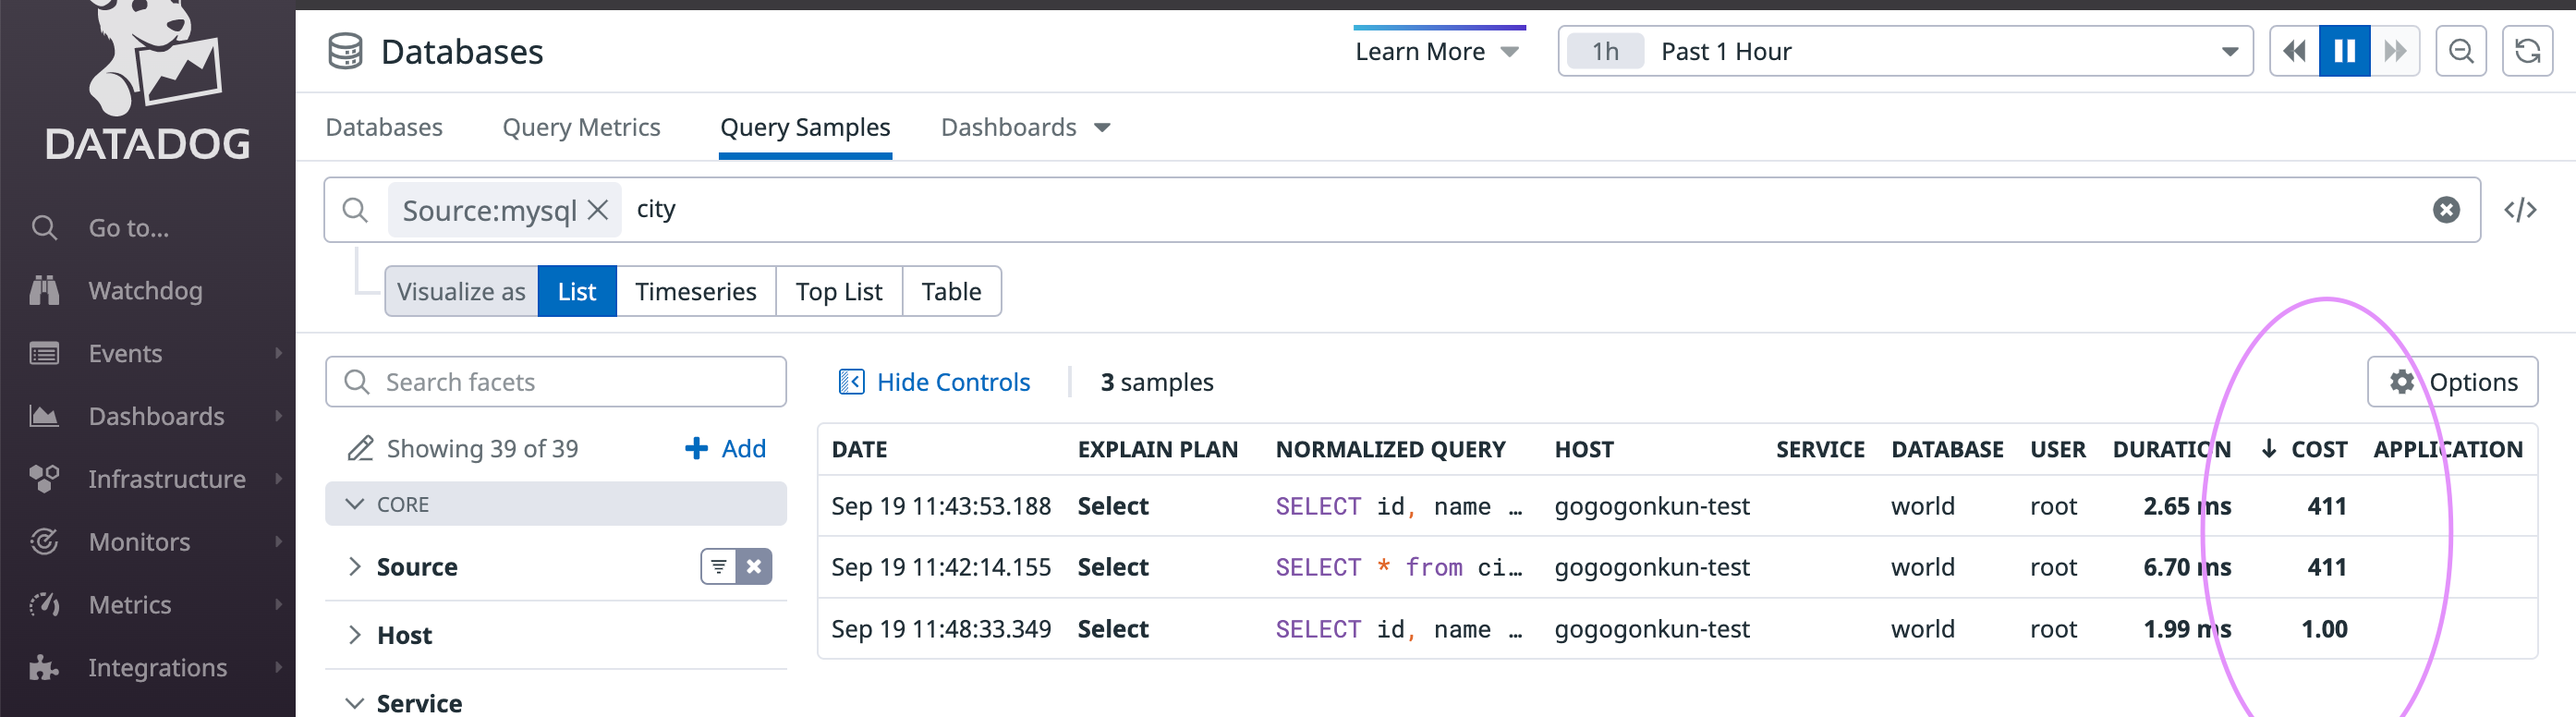Viewport: 2576px width, 717px height.
Task: Expand the Source facet
Action: (x=354, y=567)
